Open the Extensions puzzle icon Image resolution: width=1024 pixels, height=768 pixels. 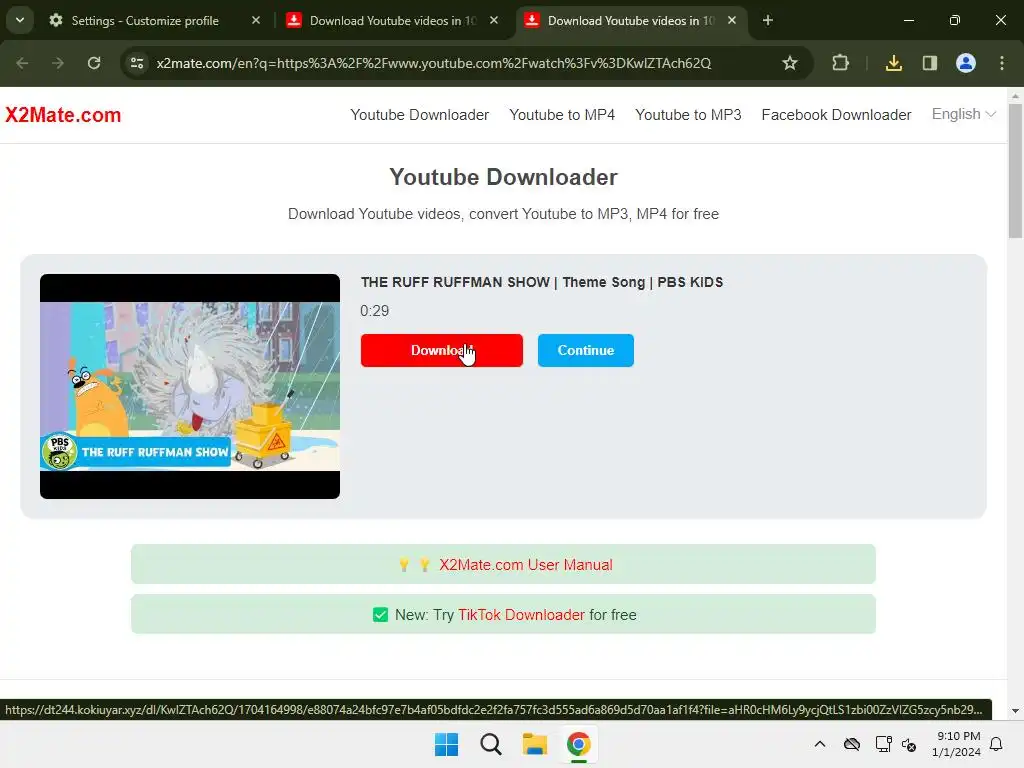(840, 63)
